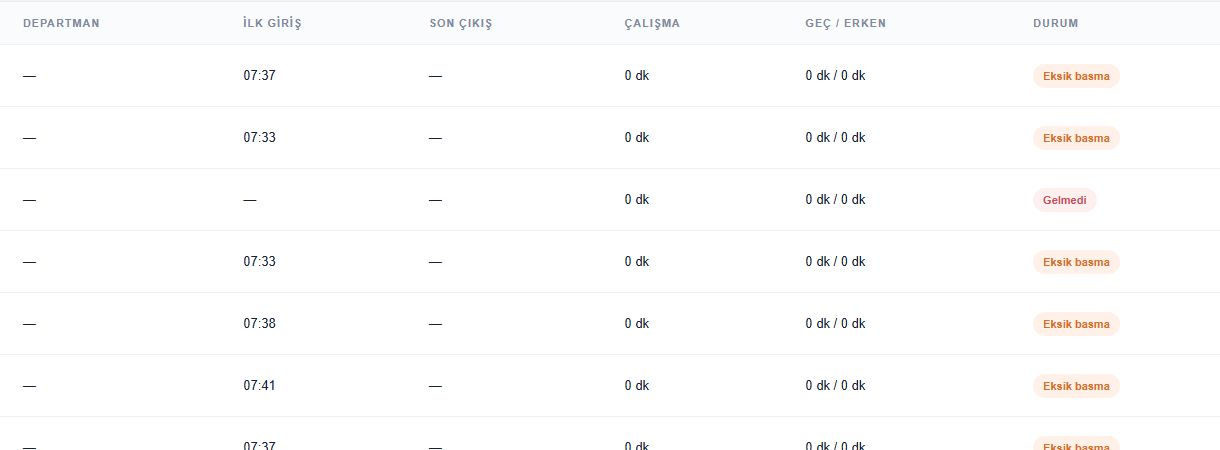Select the SON ÇIKIŞ column header
This screenshot has width=1220, height=450.
pyautogui.click(x=461, y=23)
